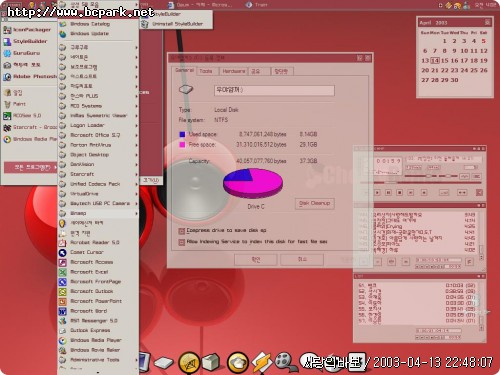
Task: Open the DeskVision folder entry
Action: click(x=98, y=164)
